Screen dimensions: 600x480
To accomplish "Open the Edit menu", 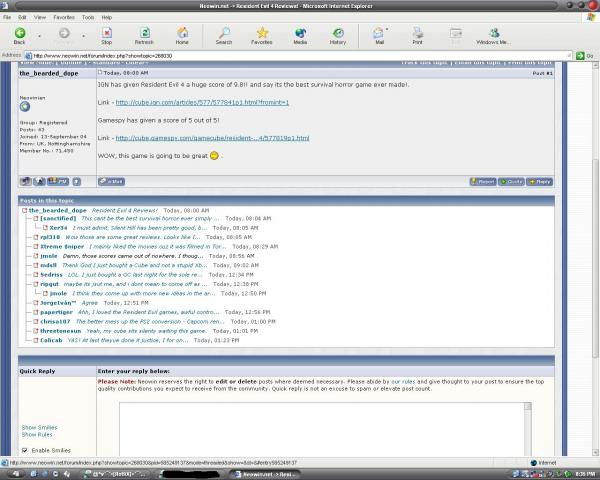I will coord(22,17).
